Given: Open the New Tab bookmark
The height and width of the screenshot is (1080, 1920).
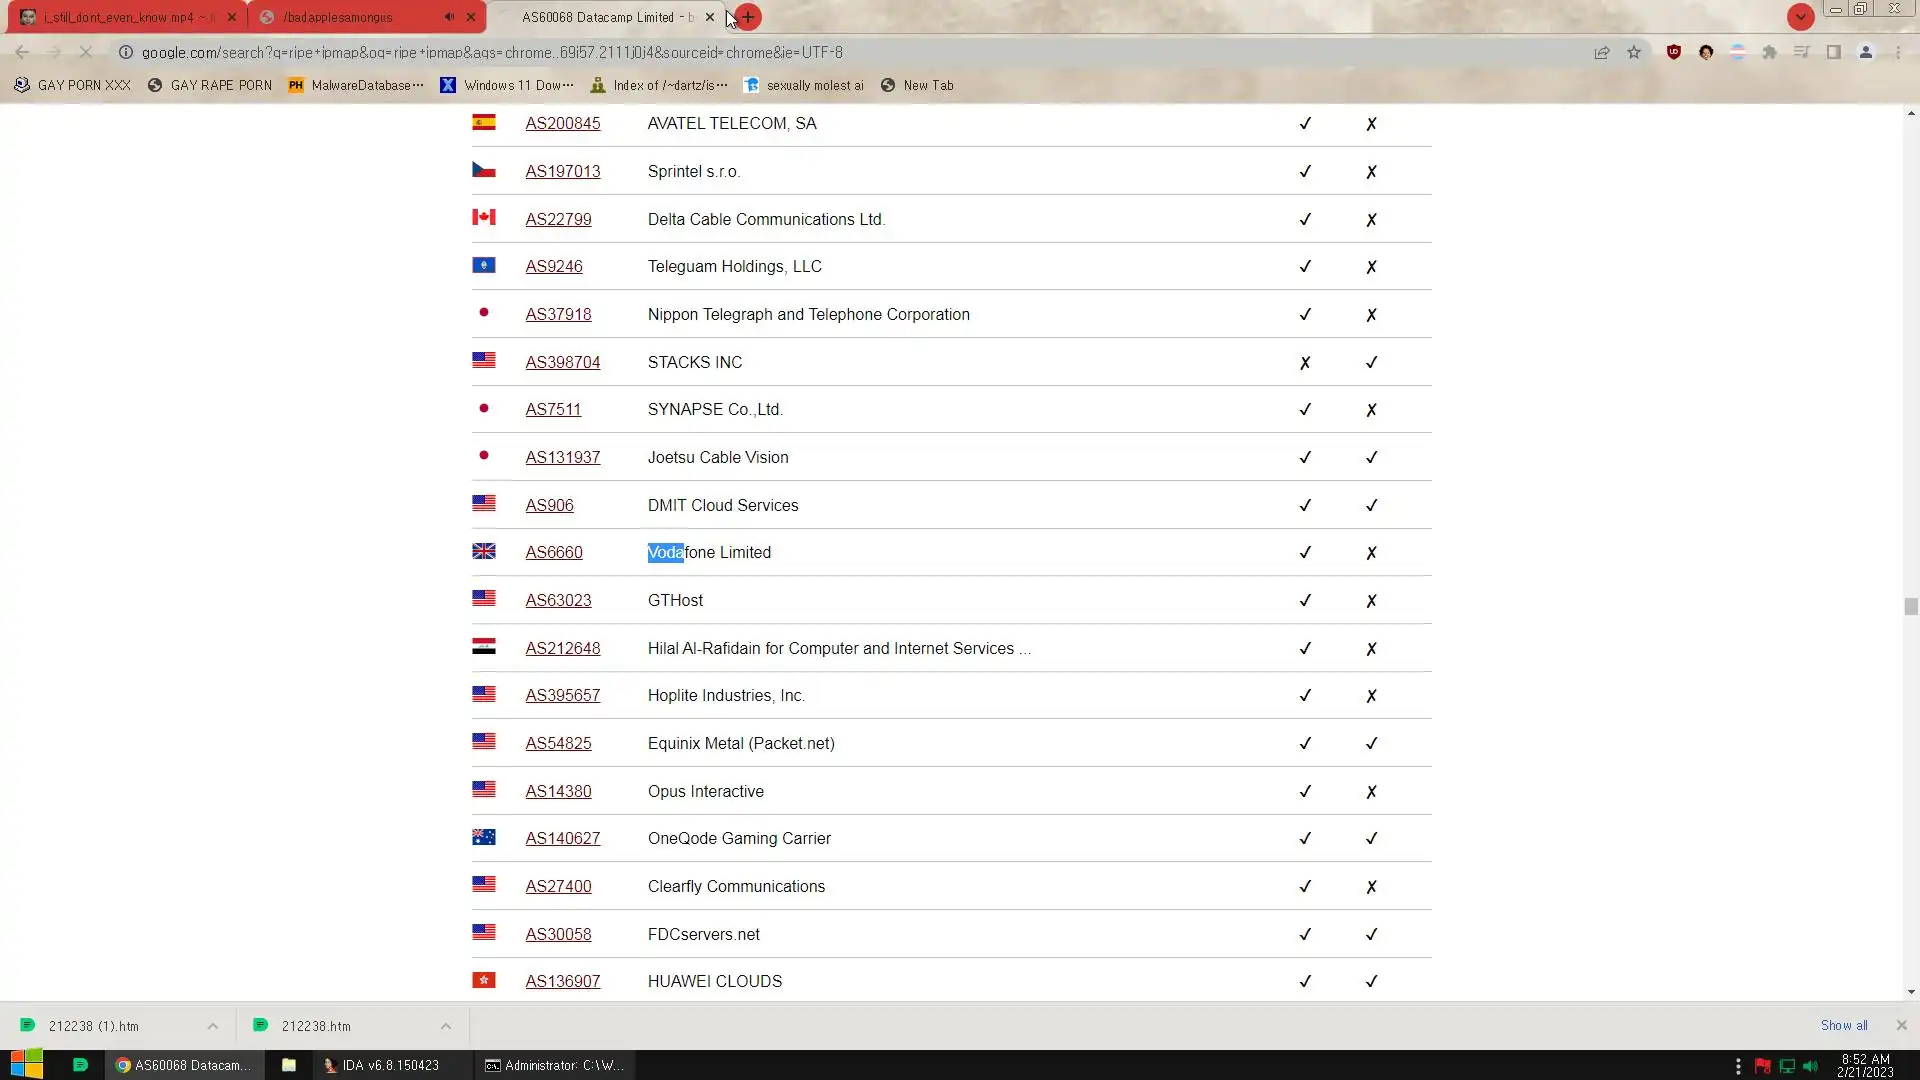Looking at the screenshot, I should coord(917,85).
